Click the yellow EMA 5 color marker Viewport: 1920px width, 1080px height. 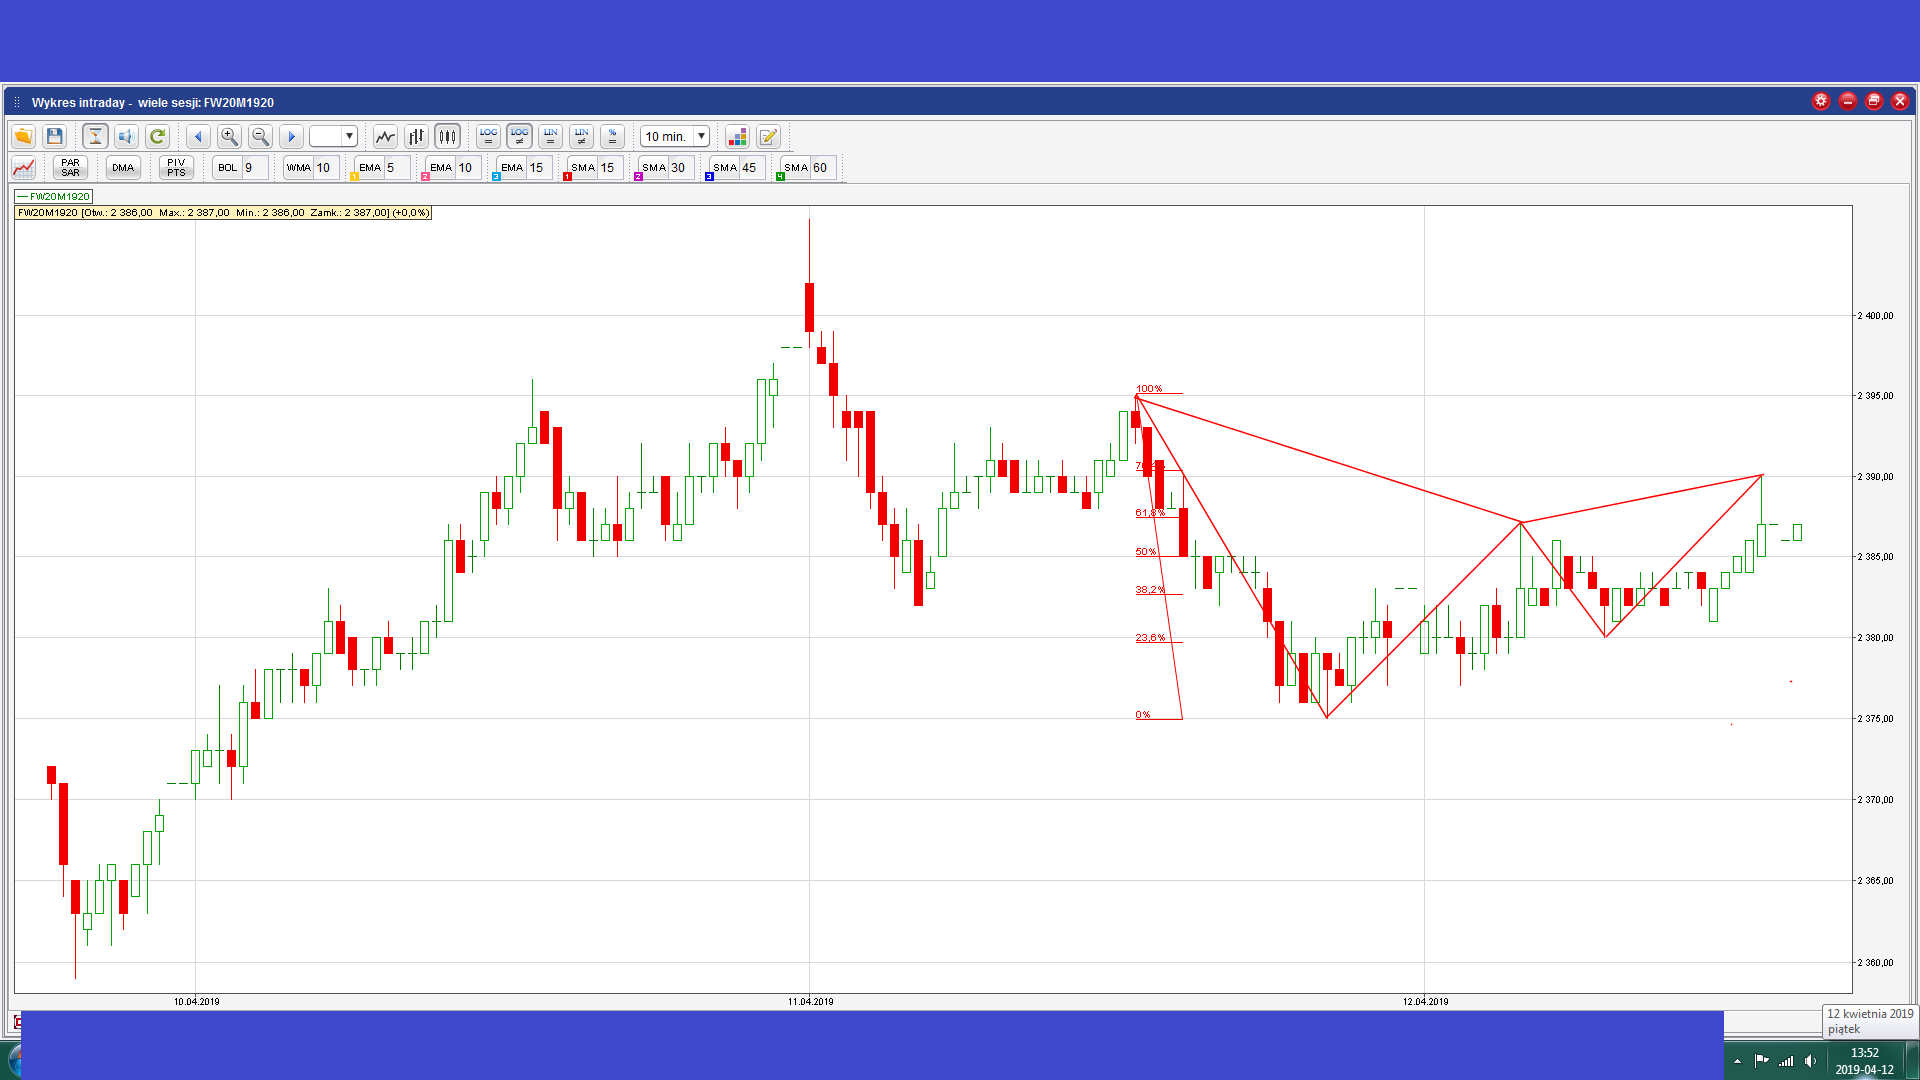354,177
